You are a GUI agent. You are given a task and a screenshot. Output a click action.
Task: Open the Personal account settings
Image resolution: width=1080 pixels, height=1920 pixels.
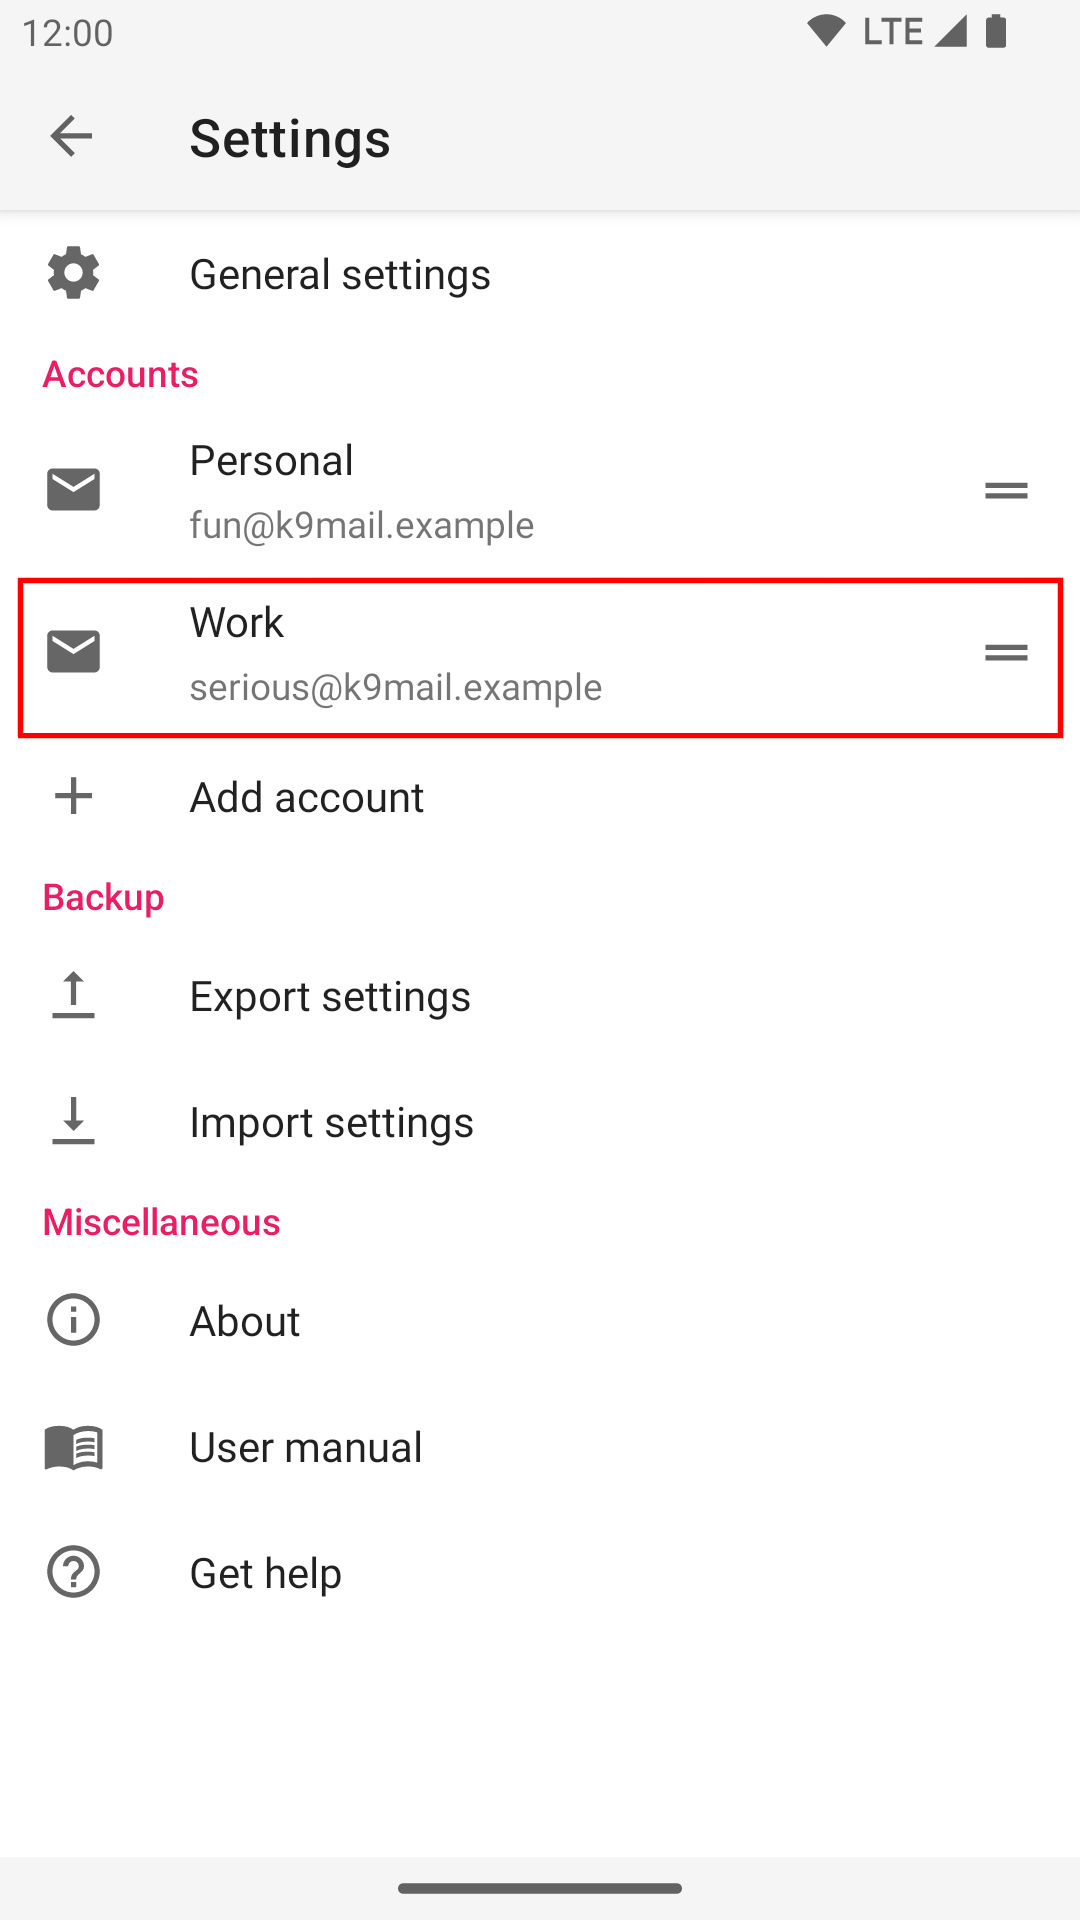[540, 490]
